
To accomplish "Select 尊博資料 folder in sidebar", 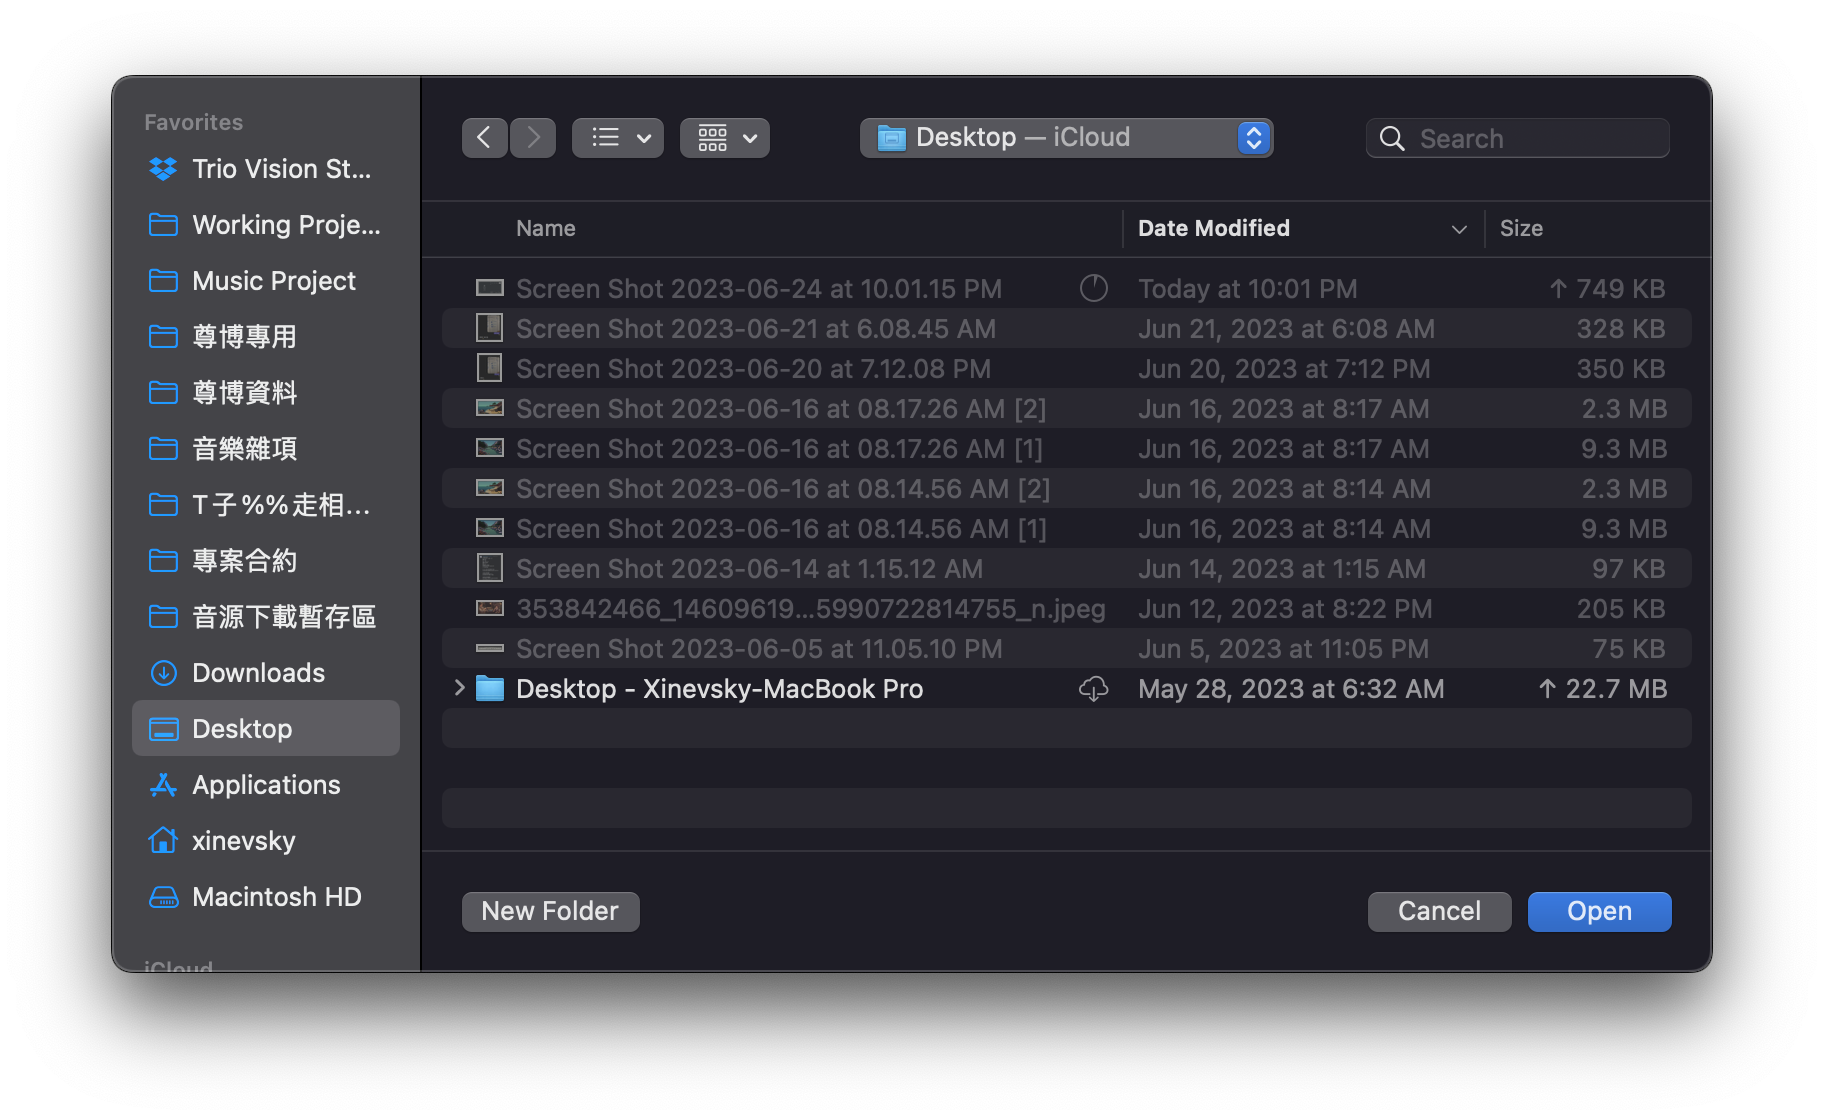I will click(x=266, y=393).
